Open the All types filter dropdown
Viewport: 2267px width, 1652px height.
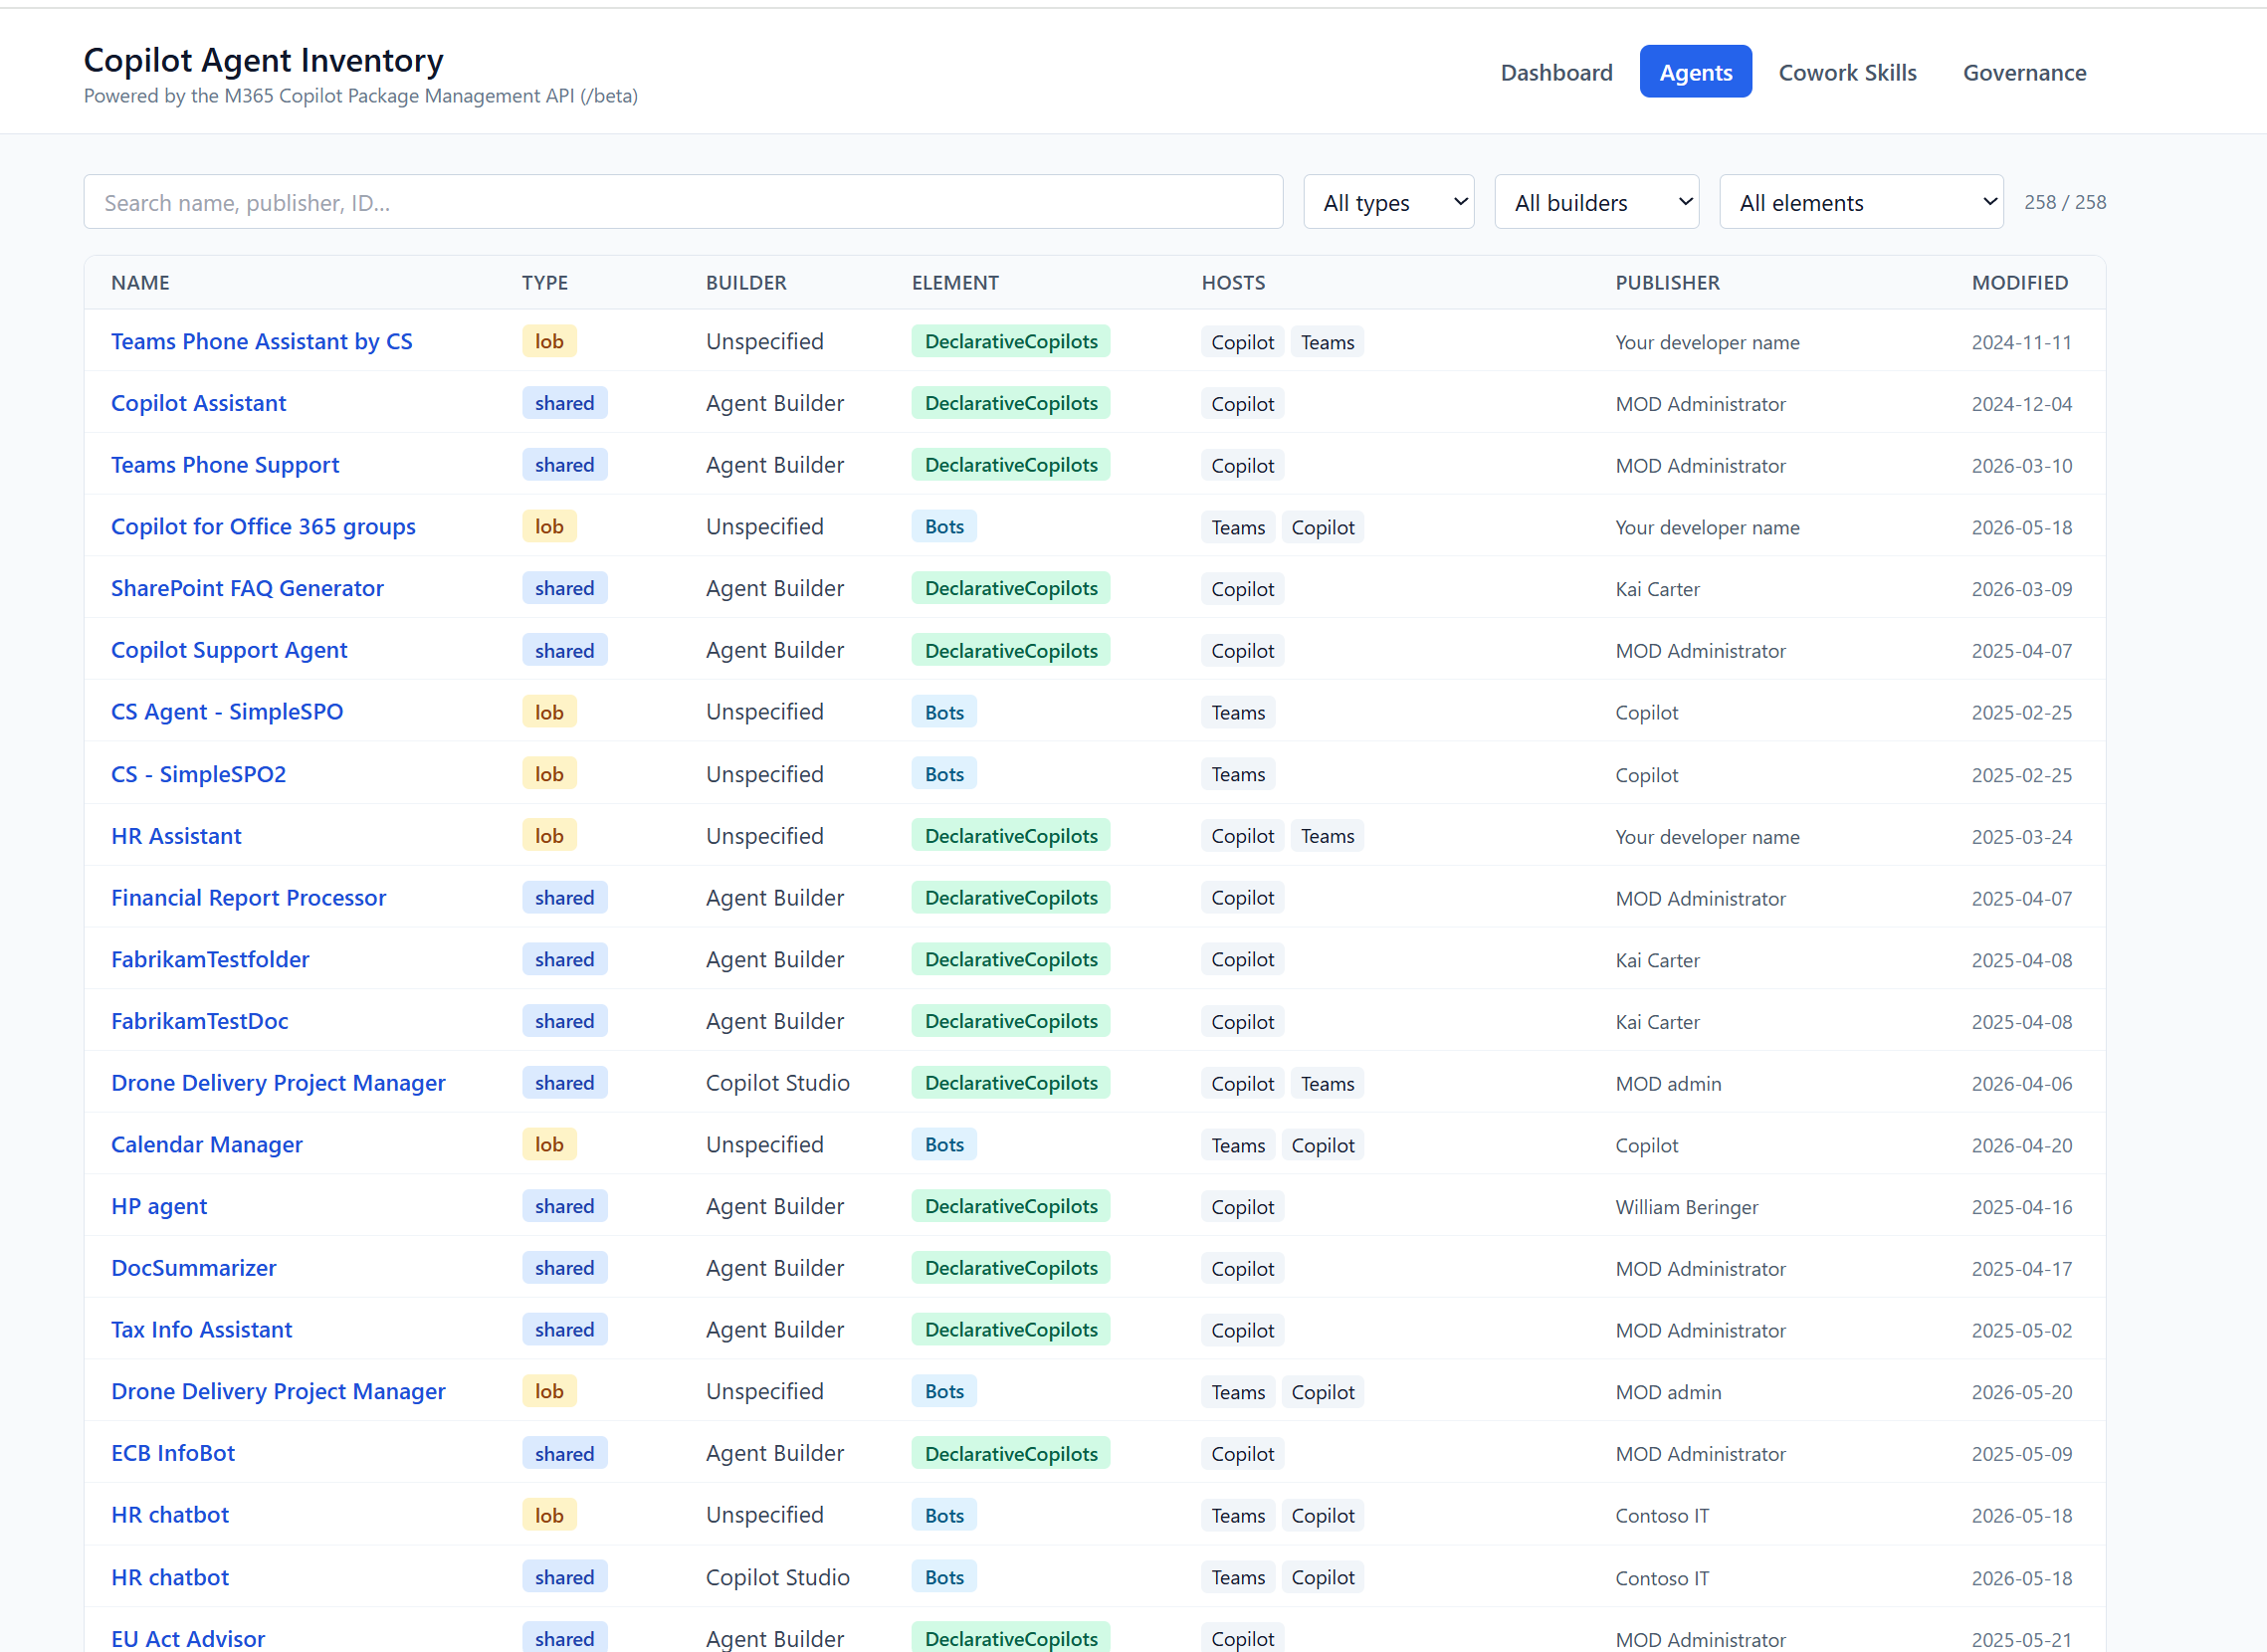[1388, 202]
